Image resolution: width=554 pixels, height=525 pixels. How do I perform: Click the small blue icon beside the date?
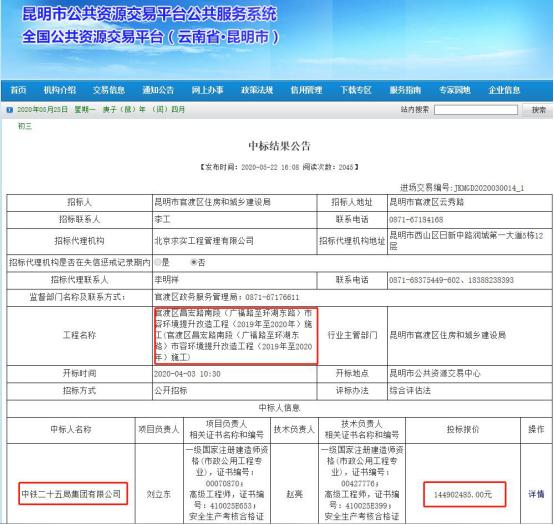[10, 110]
